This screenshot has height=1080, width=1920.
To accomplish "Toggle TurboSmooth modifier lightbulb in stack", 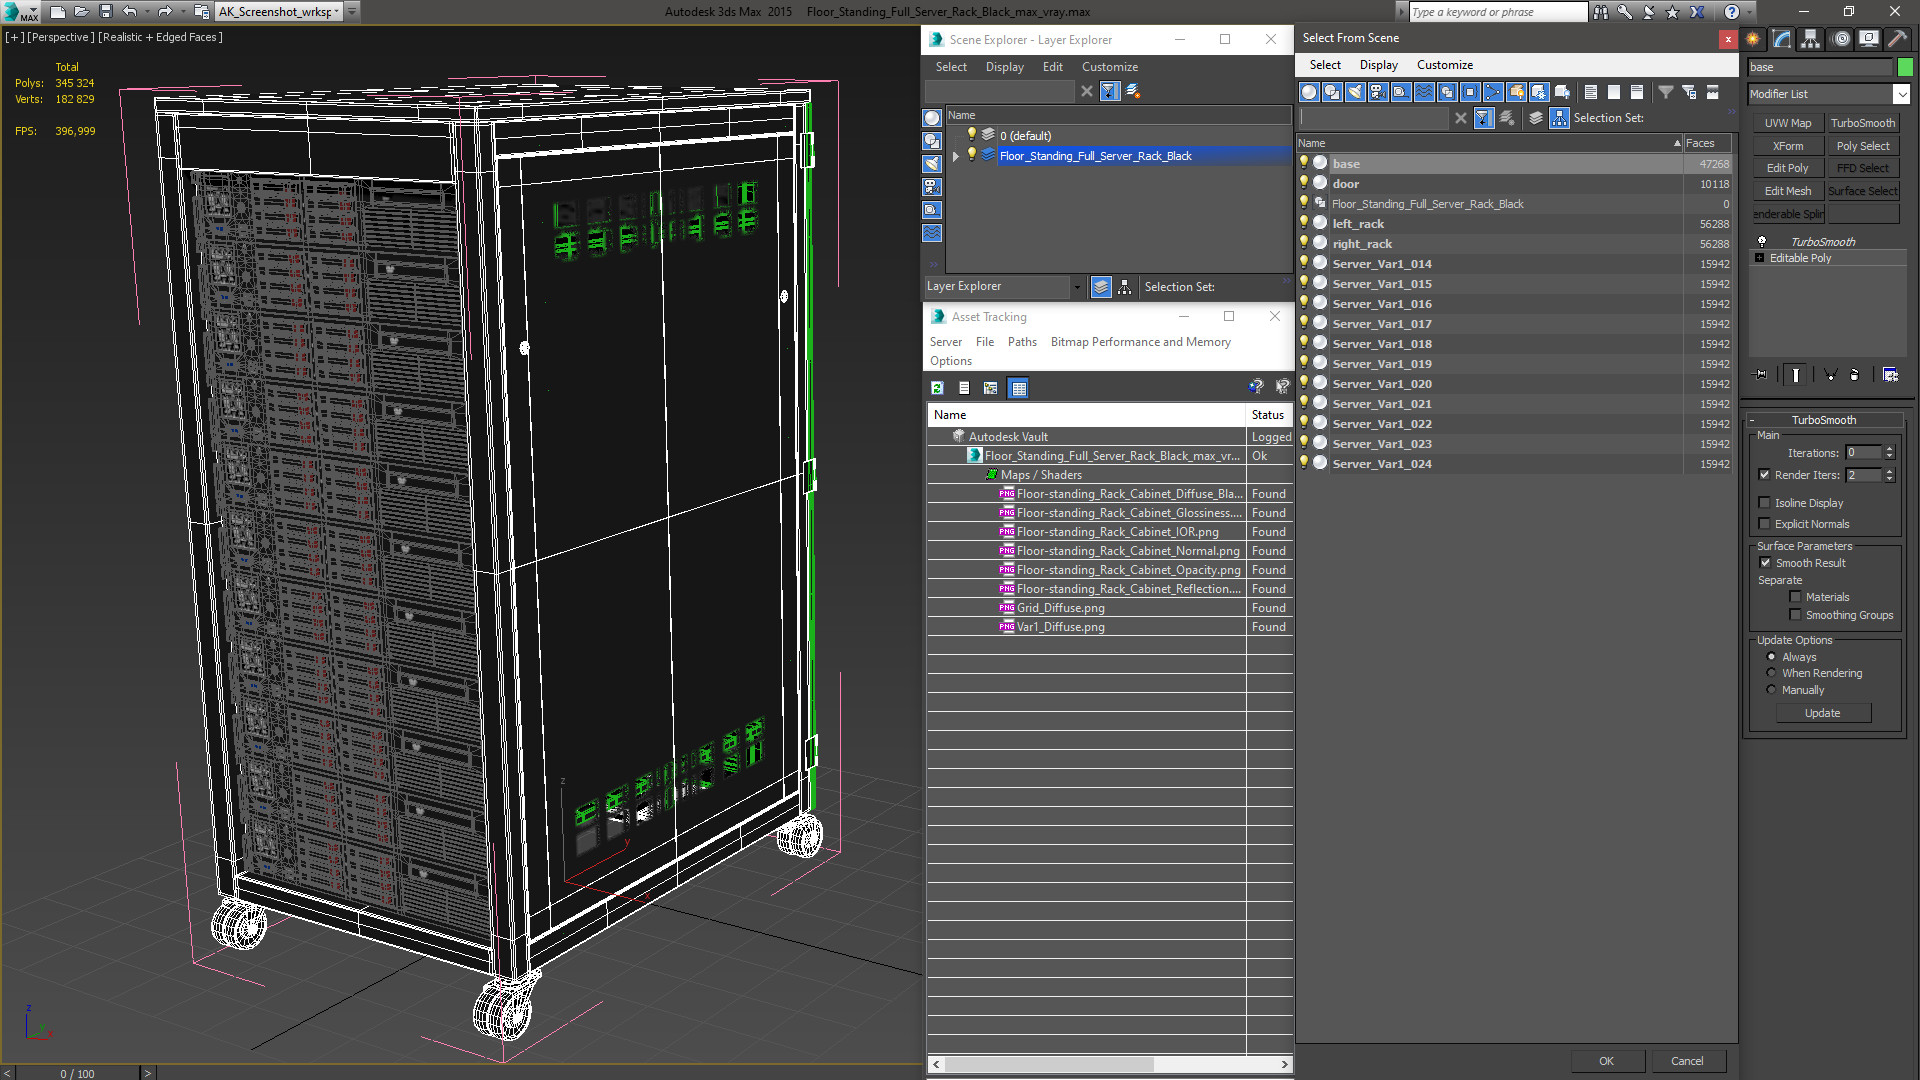I will (1762, 242).
